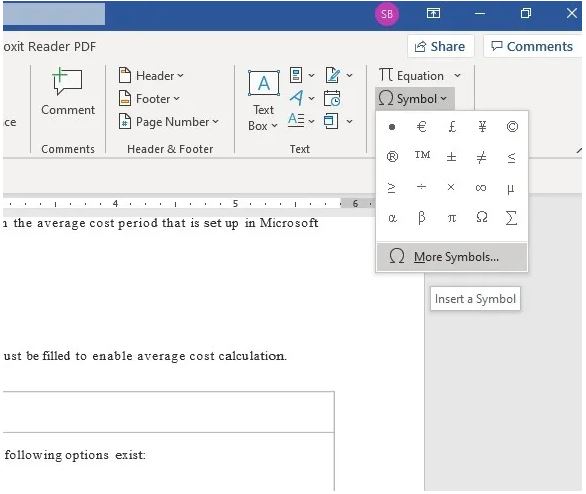The image size is (586, 494).
Task: Insert the copyright symbol
Action: coord(512,127)
